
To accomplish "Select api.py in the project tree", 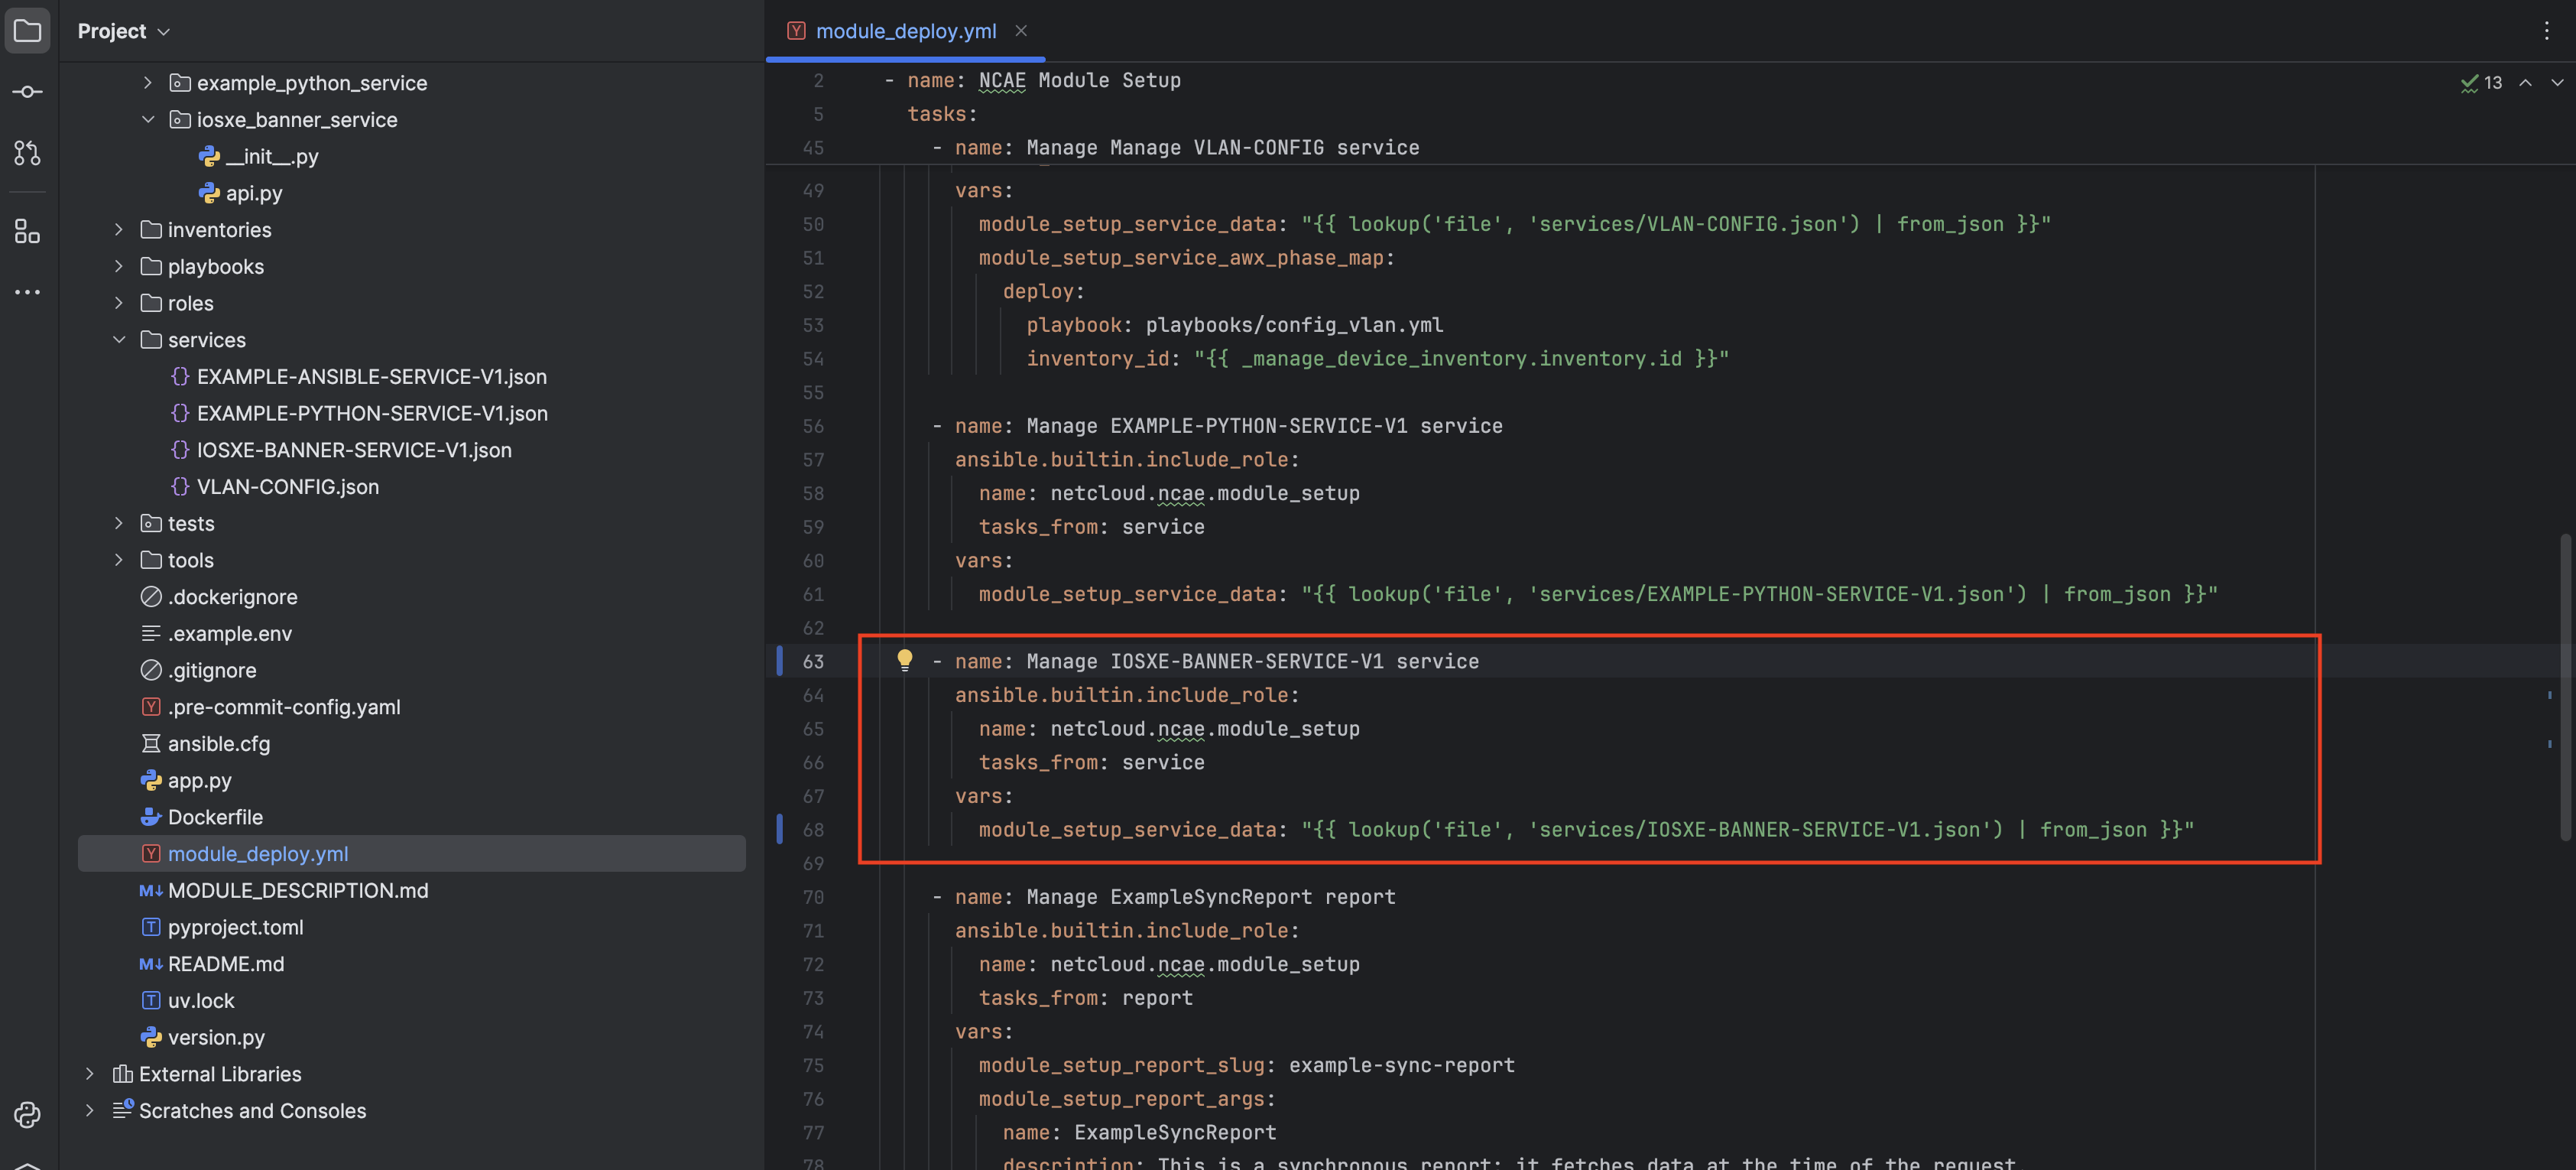I will (x=254, y=193).
